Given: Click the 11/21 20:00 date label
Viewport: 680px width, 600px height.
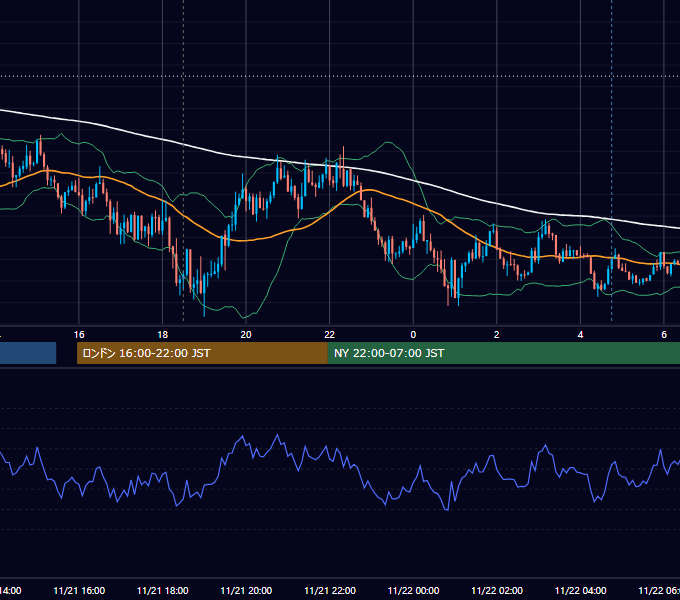Looking at the screenshot, I should coord(246,590).
